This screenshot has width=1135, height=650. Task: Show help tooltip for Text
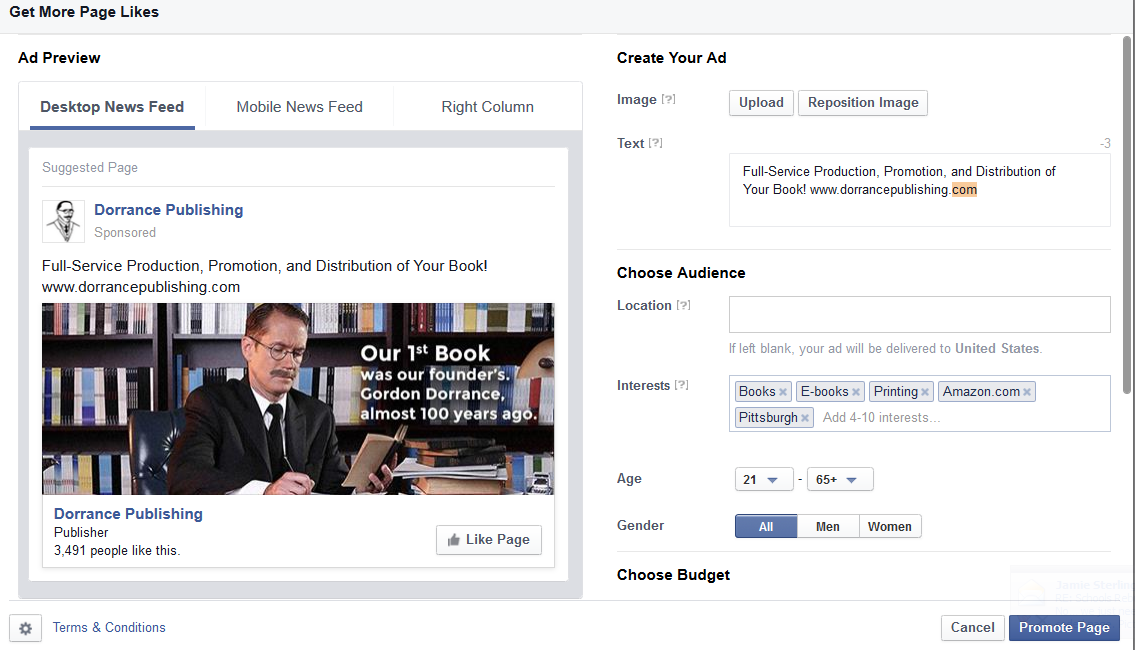[656, 143]
